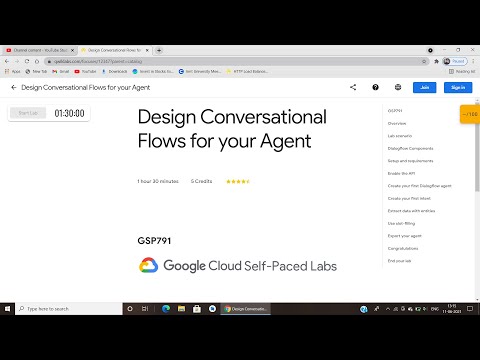Open Cortana circle icon in taskbar
The image size is (480, 360).
point(130,309)
